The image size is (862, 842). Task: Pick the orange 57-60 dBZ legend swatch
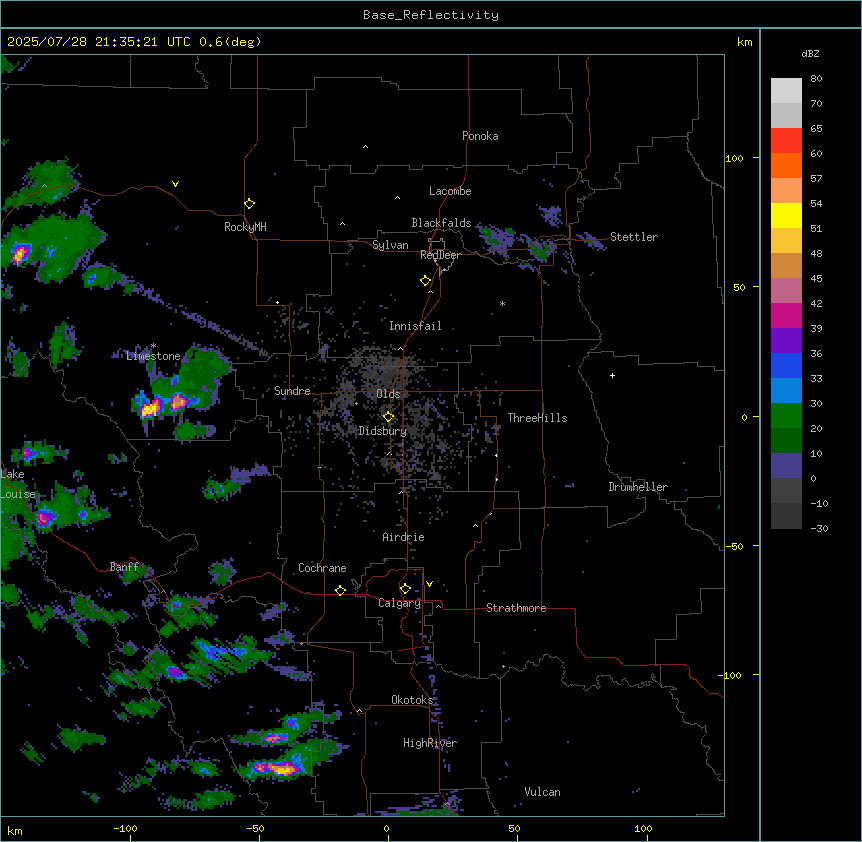(786, 165)
